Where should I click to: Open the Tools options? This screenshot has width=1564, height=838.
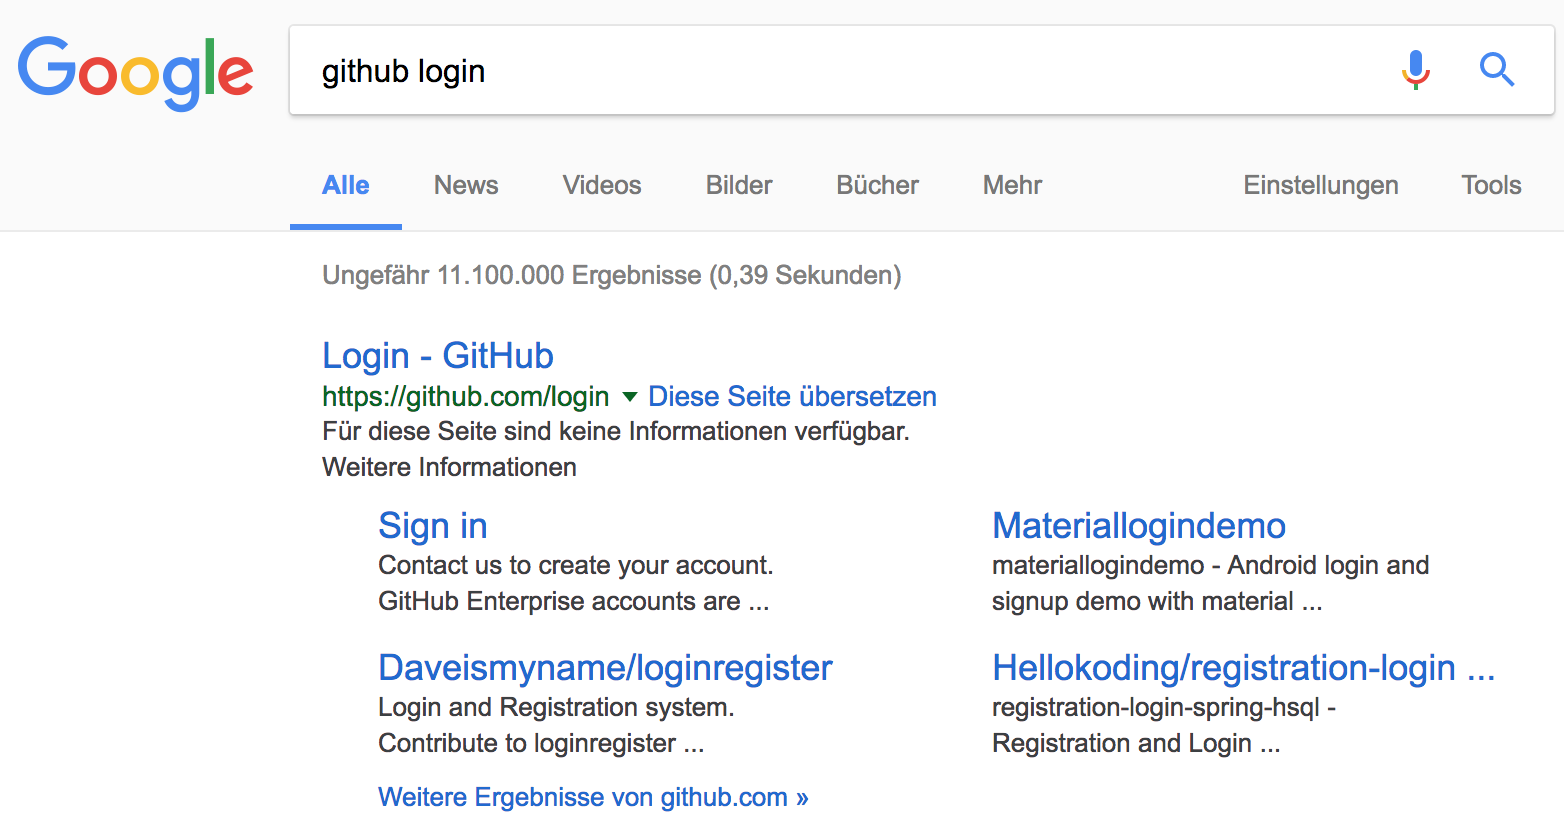pos(1491,185)
